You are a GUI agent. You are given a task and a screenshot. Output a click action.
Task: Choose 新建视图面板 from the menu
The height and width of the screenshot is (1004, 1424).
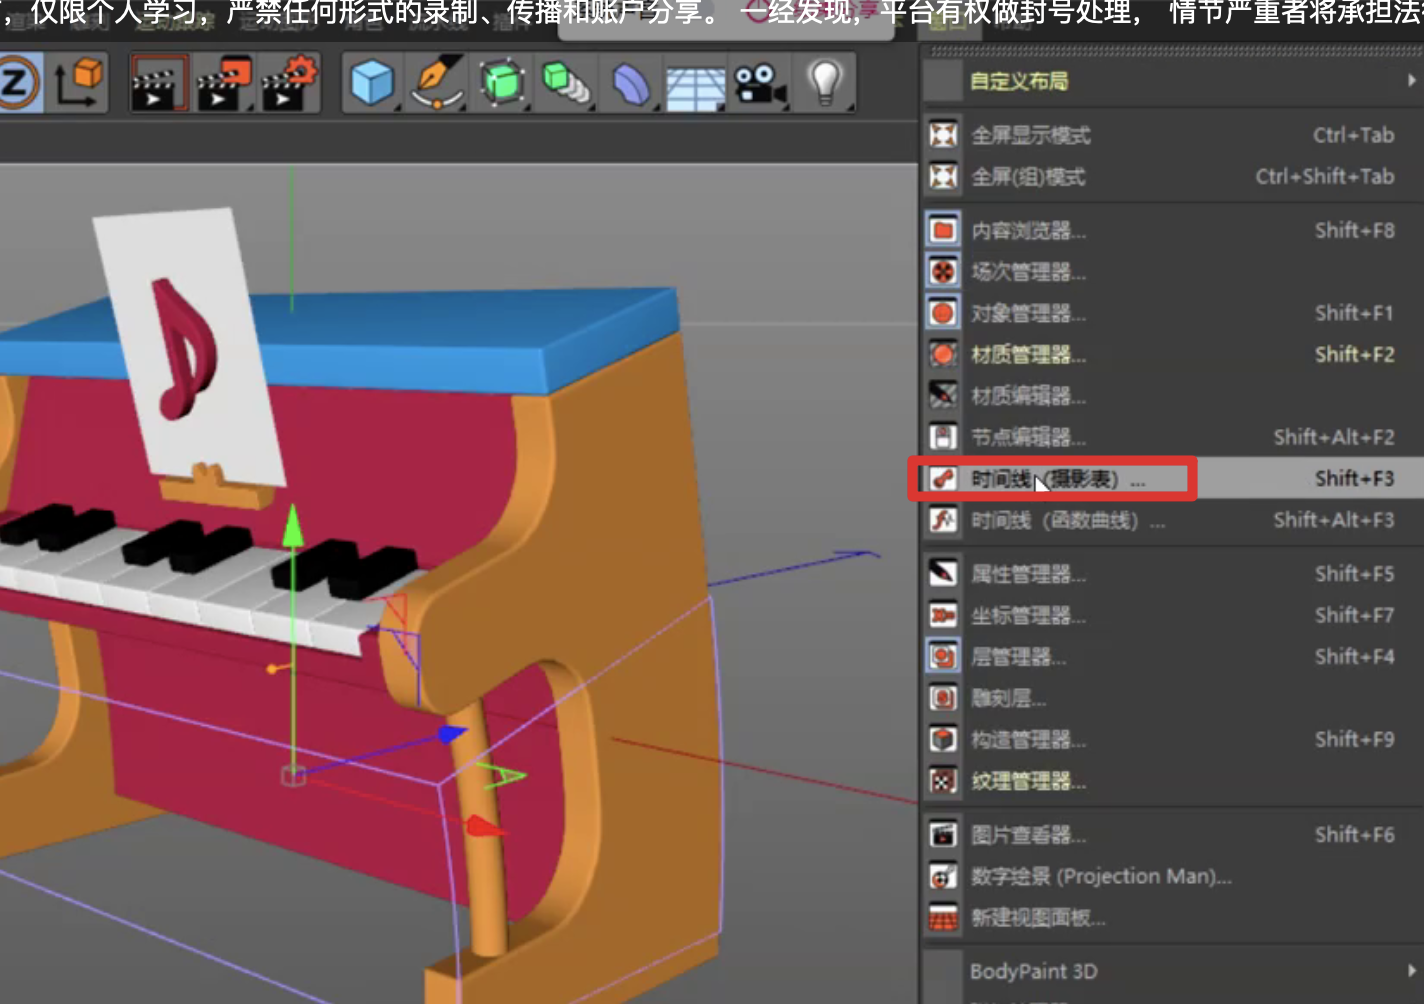tap(1172, 918)
